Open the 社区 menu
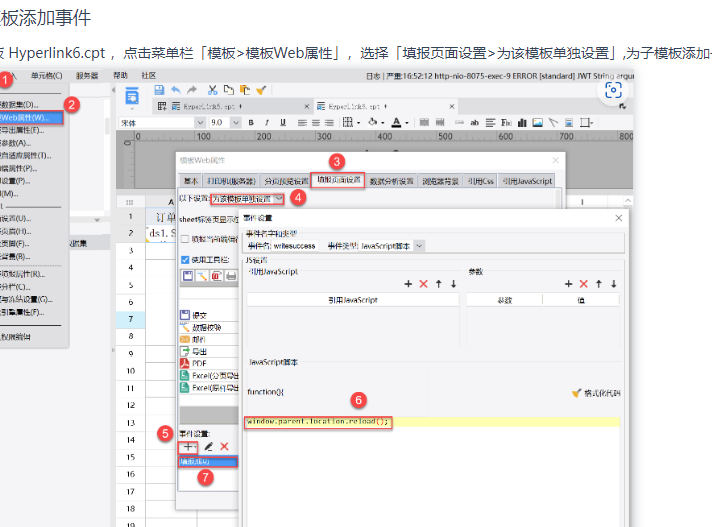The width and height of the screenshot is (712, 527). (148, 76)
